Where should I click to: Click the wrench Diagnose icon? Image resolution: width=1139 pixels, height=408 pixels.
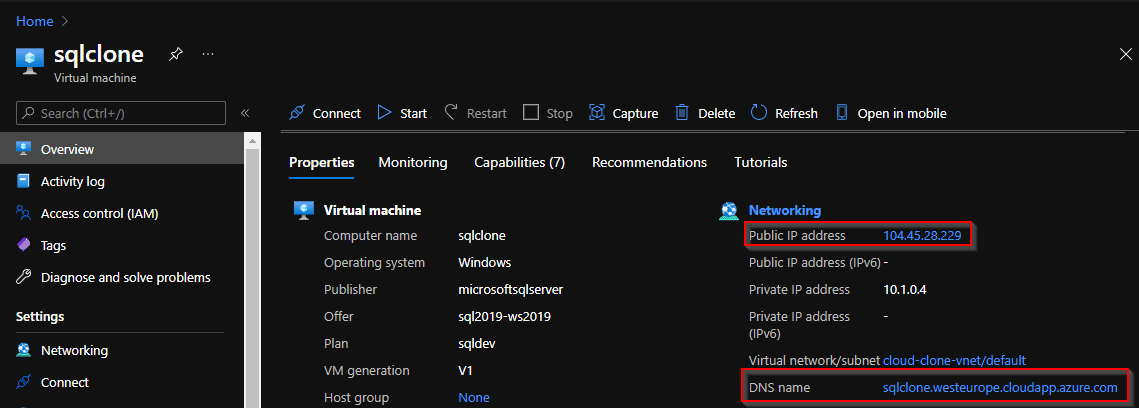pyautogui.click(x=23, y=277)
